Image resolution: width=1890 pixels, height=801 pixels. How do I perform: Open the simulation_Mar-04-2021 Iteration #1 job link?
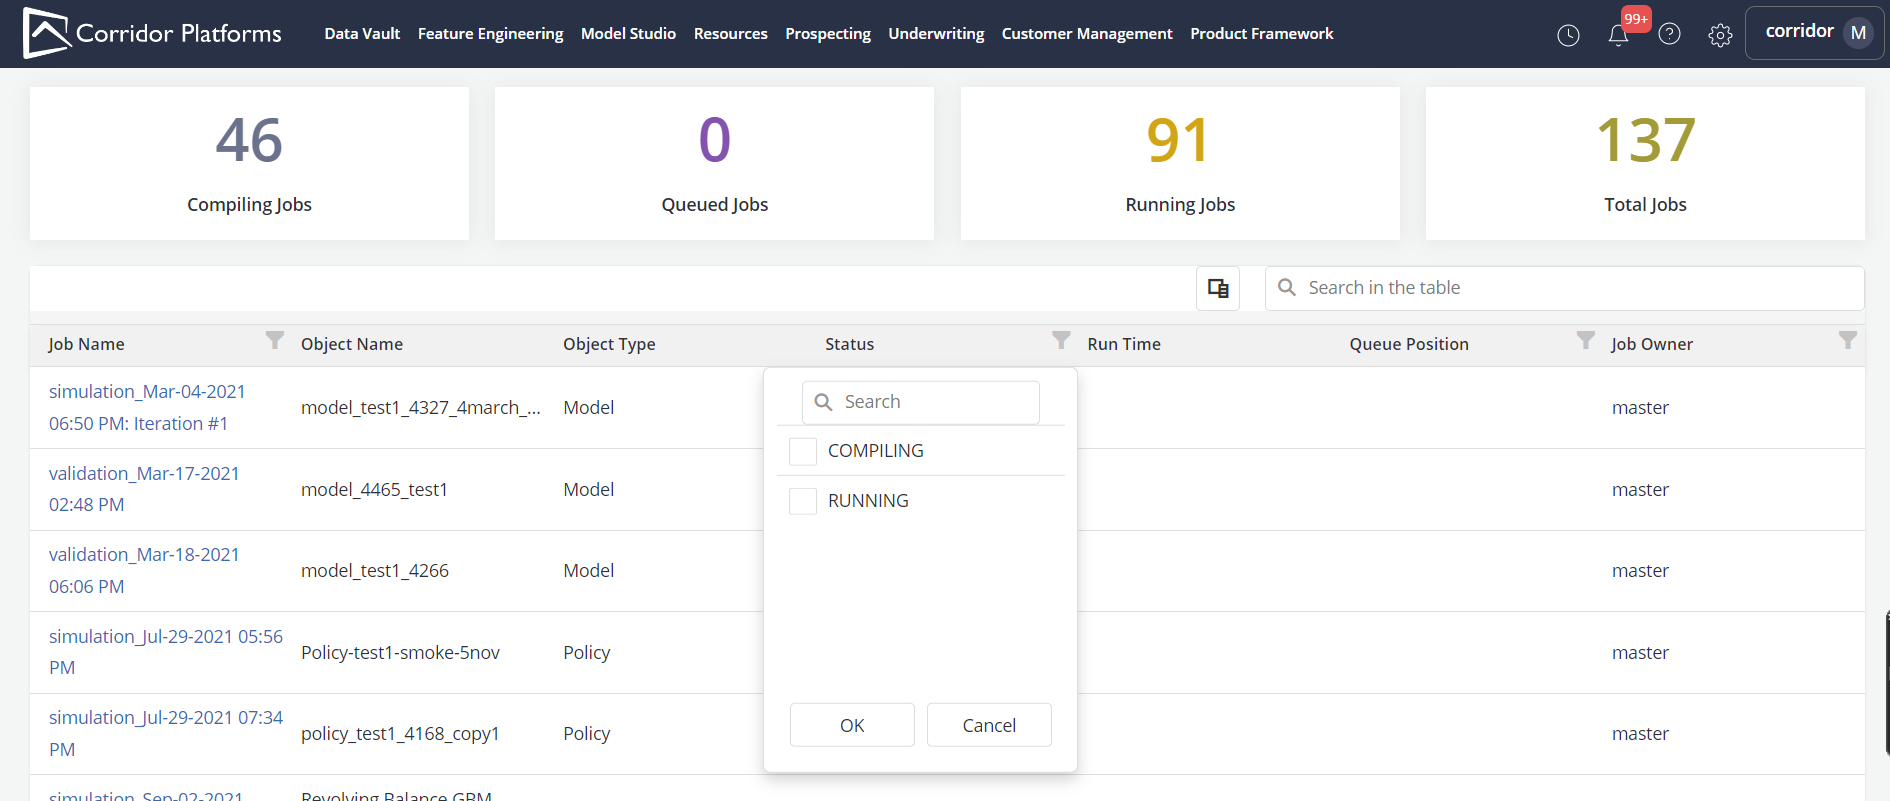[x=147, y=407]
